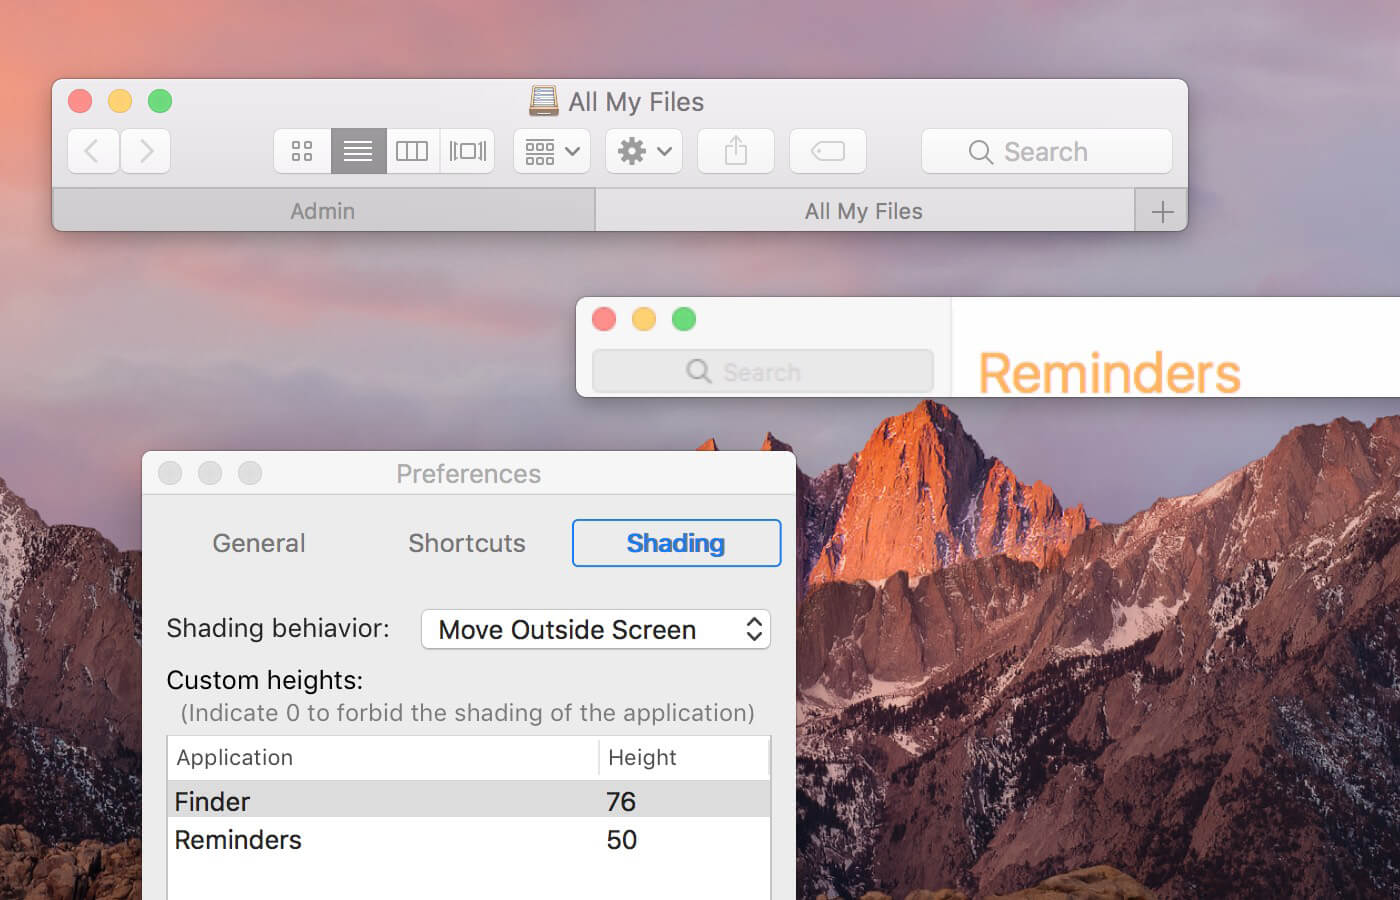Screen dimensions: 1400x900
Task: Select list view in Finder toolbar
Action: (358, 151)
